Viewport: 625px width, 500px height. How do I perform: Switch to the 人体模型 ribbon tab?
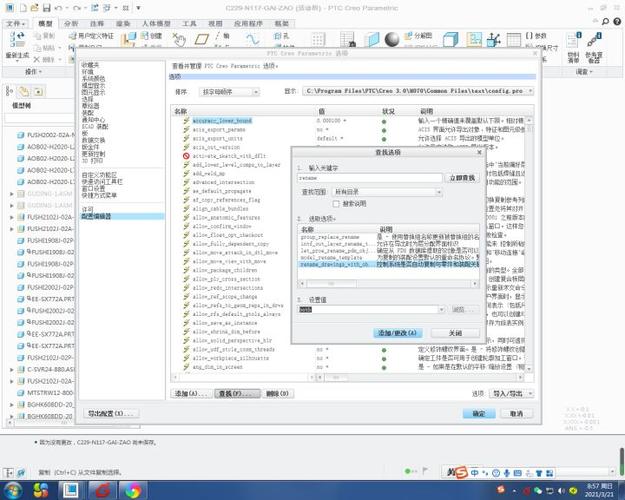(x=156, y=24)
